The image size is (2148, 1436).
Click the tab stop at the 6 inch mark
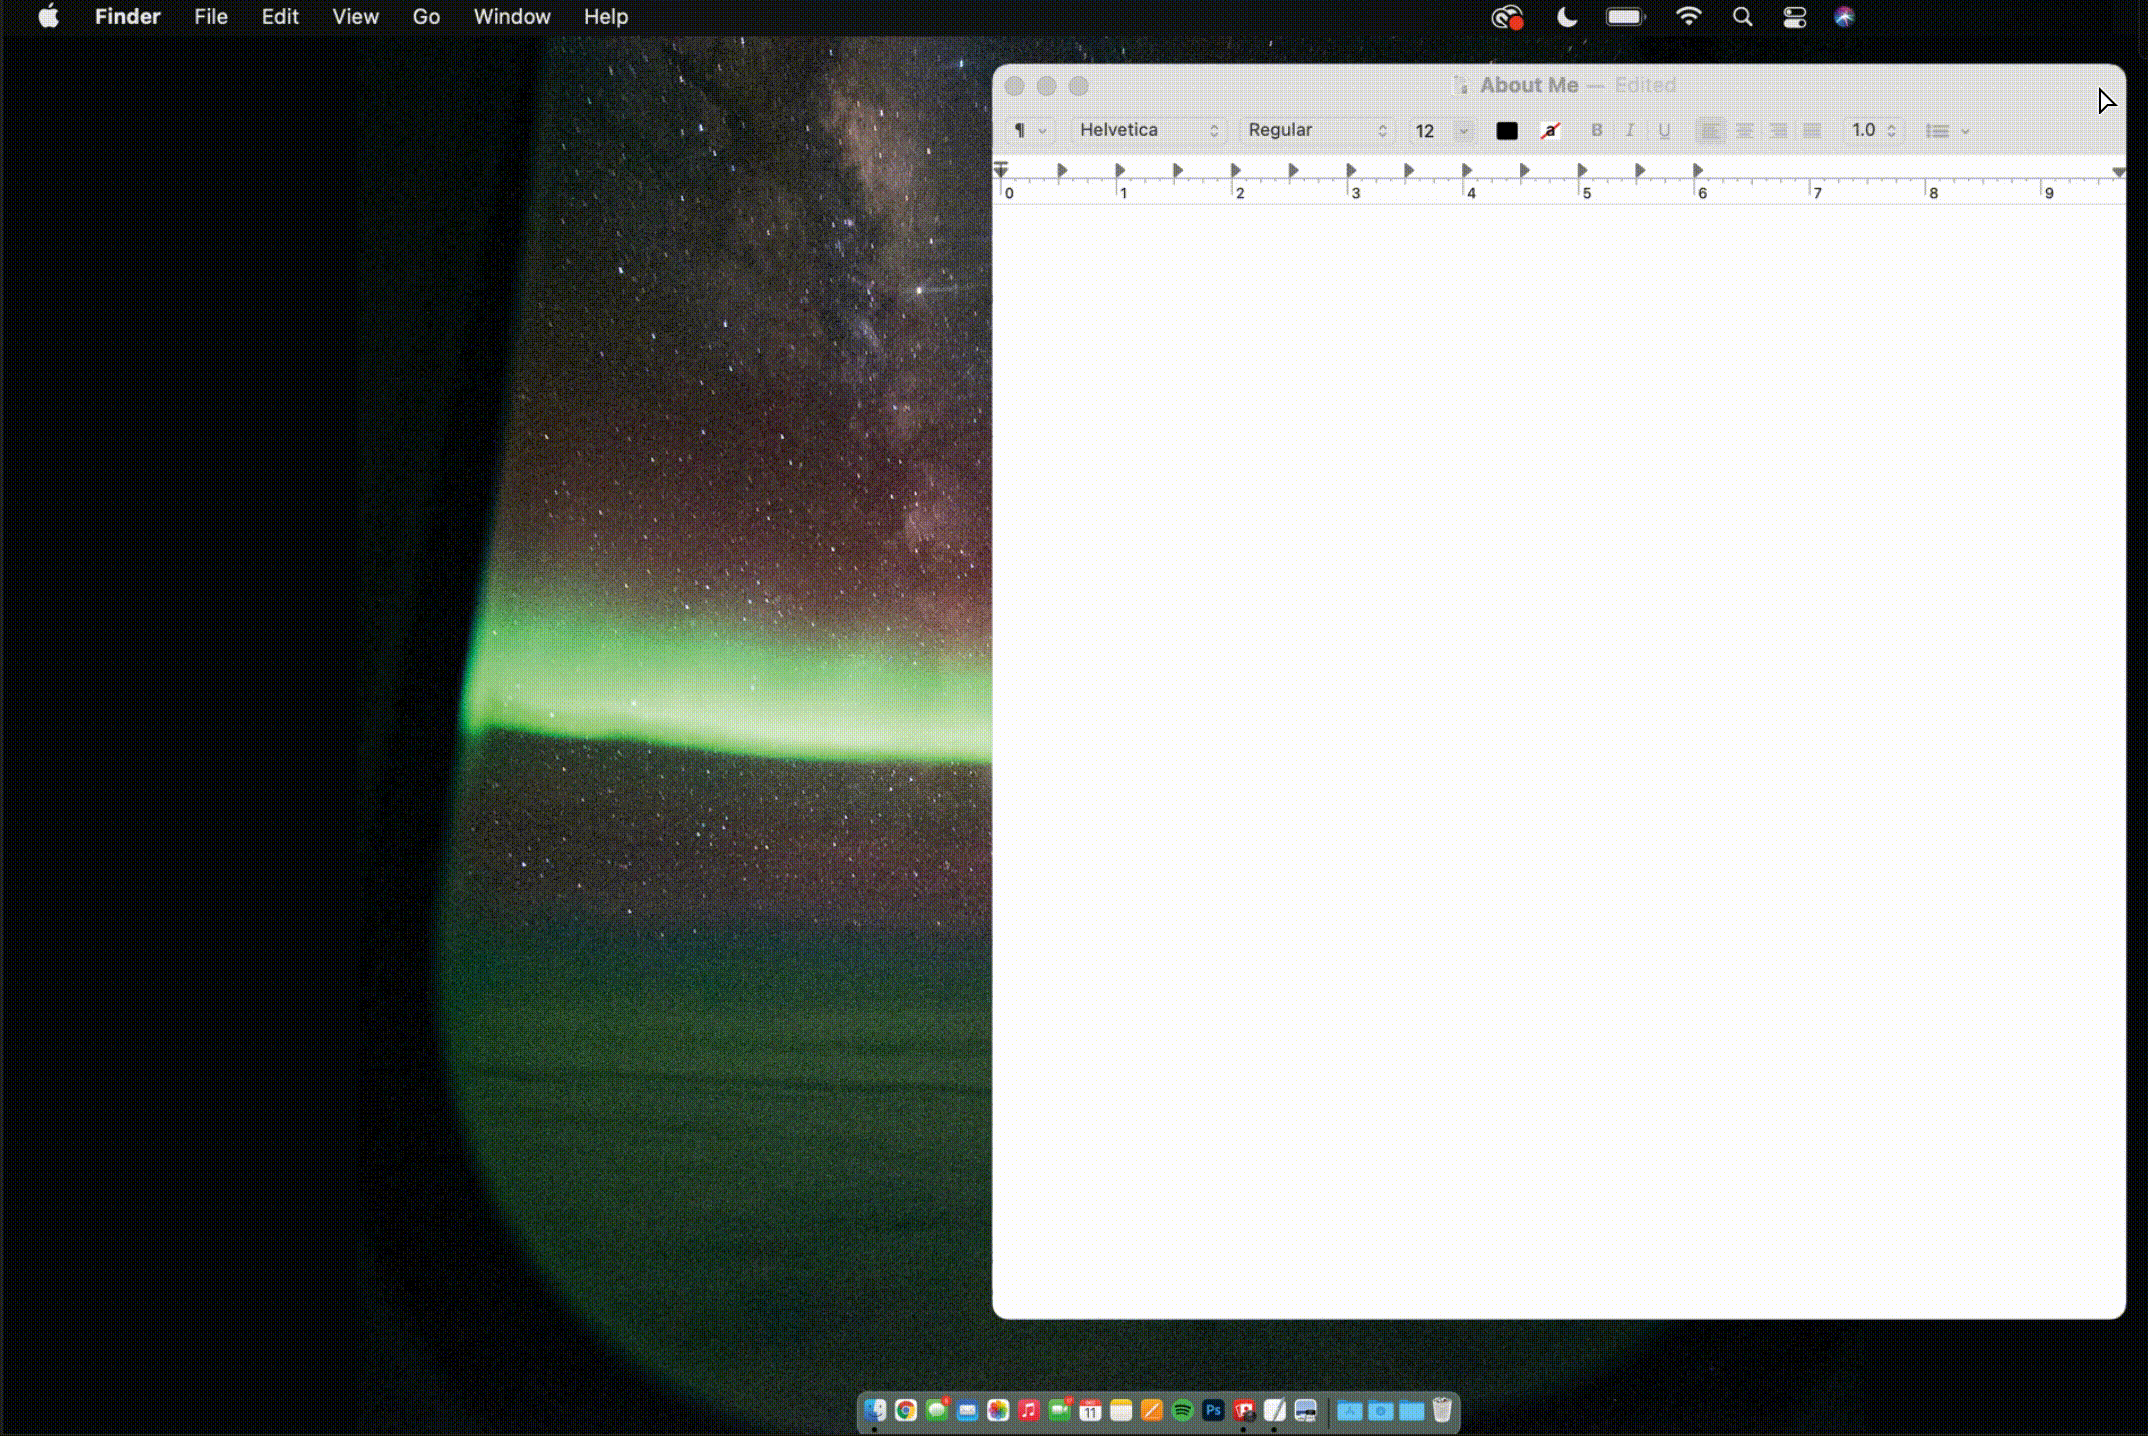click(x=1698, y=171)
